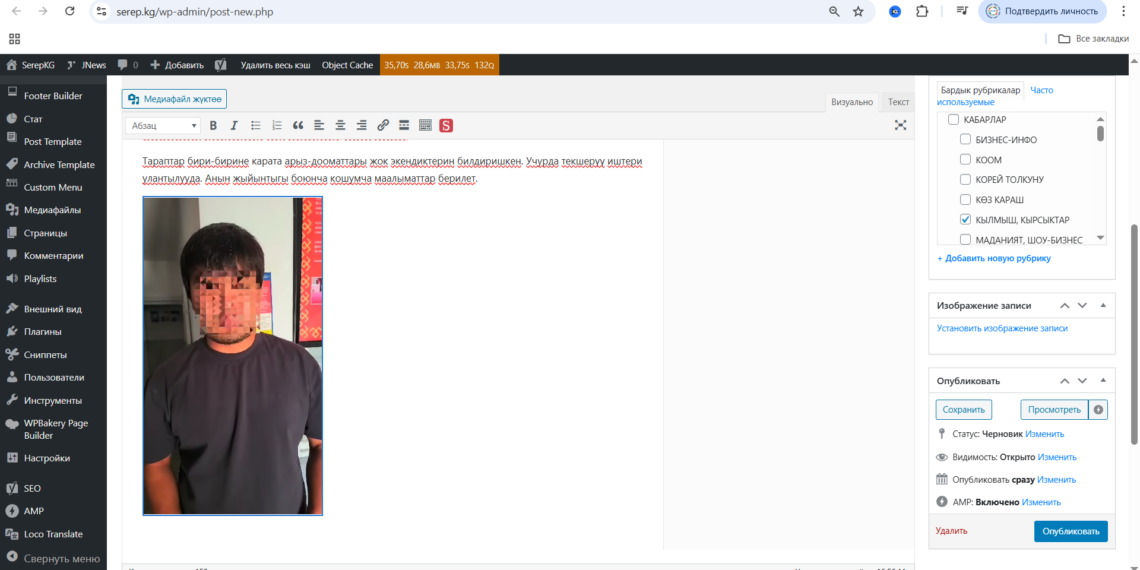Open the Абзац paragraph format dropdown
1140x570 pixels.
(x=163, y=125)
